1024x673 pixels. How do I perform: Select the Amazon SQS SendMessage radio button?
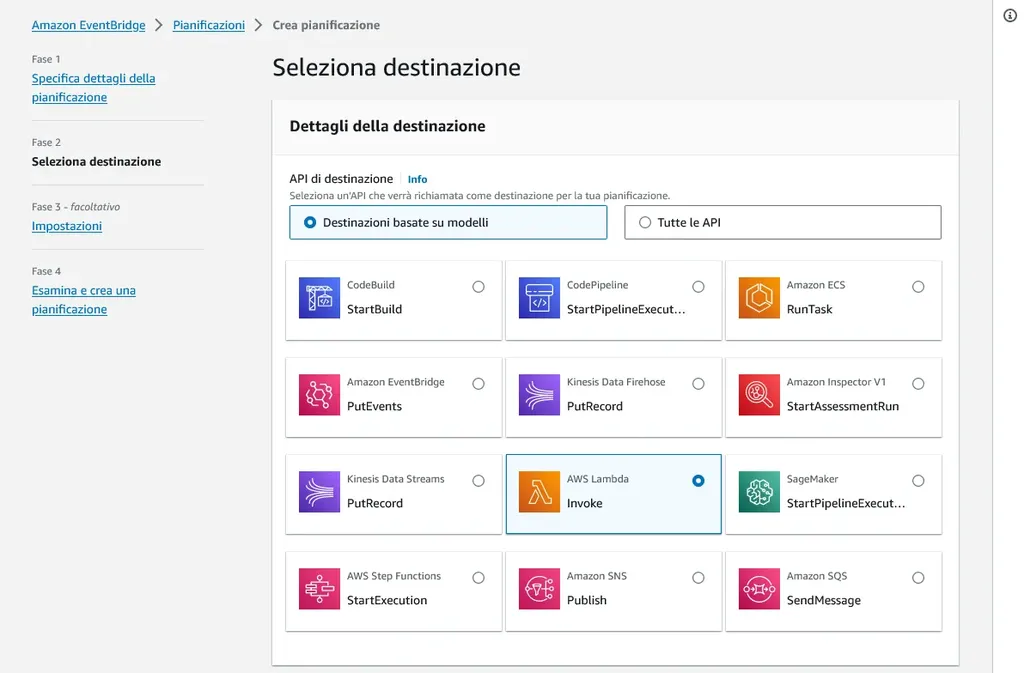coord(918,578)
